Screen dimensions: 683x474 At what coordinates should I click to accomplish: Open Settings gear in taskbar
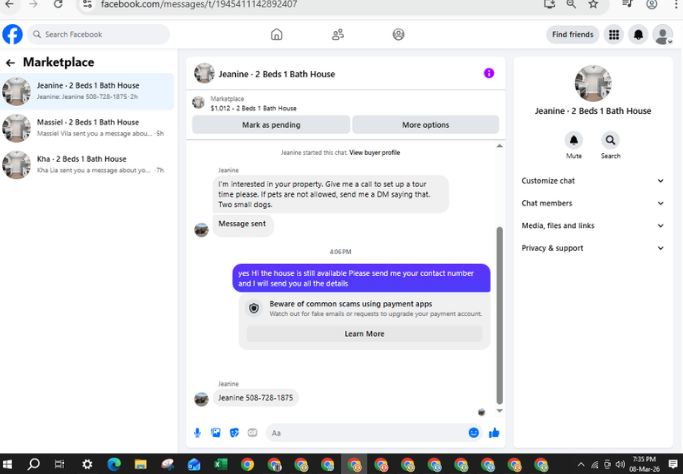point(87,464)
